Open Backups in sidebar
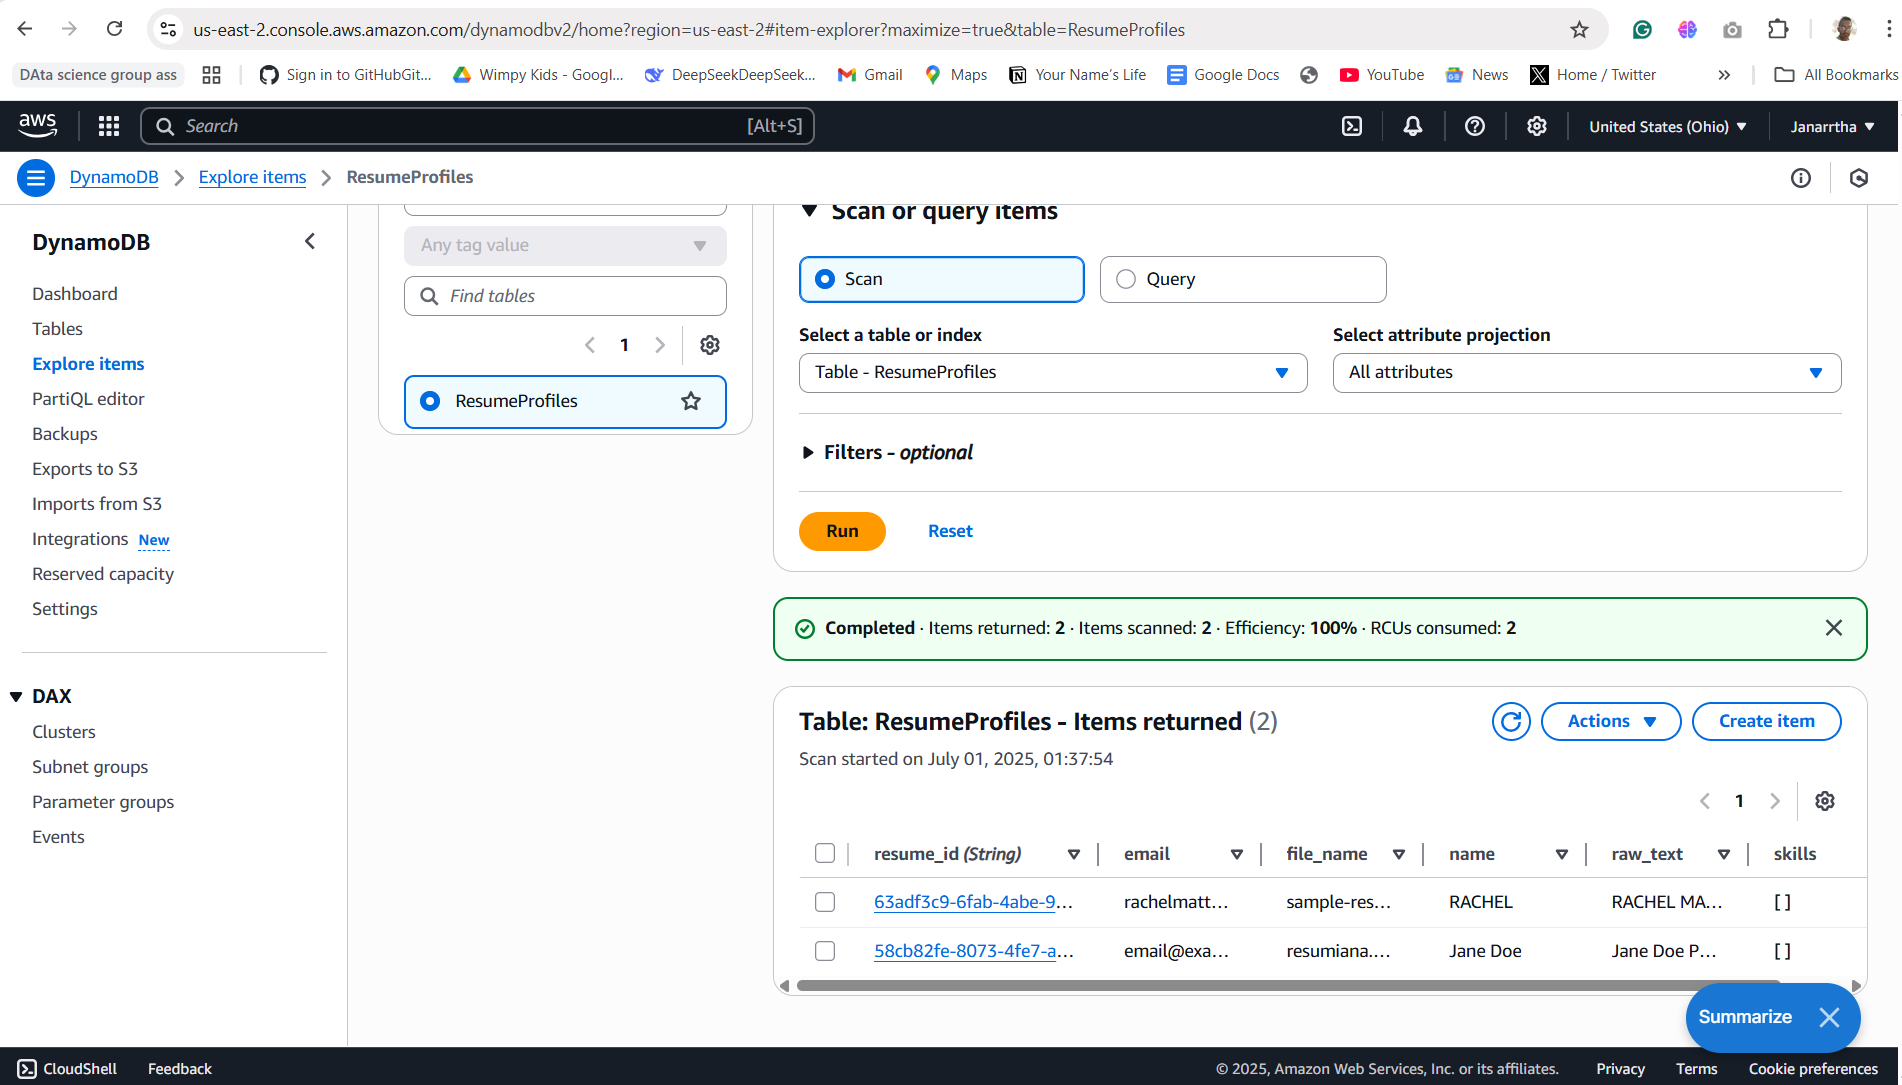This screenshot has height=1085, width=1902. pos(65,434)
